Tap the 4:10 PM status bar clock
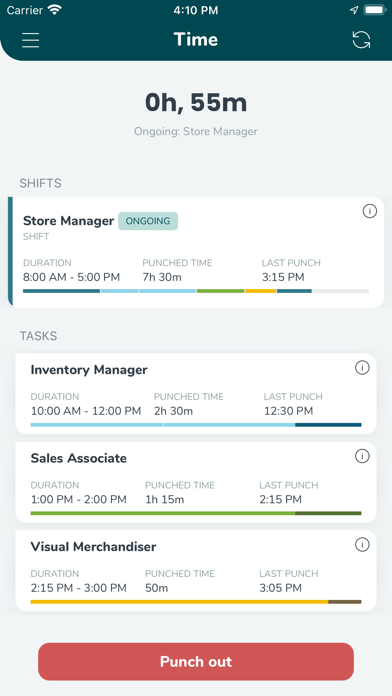Screen dimensions: 392x696 (x=196, y=10)
